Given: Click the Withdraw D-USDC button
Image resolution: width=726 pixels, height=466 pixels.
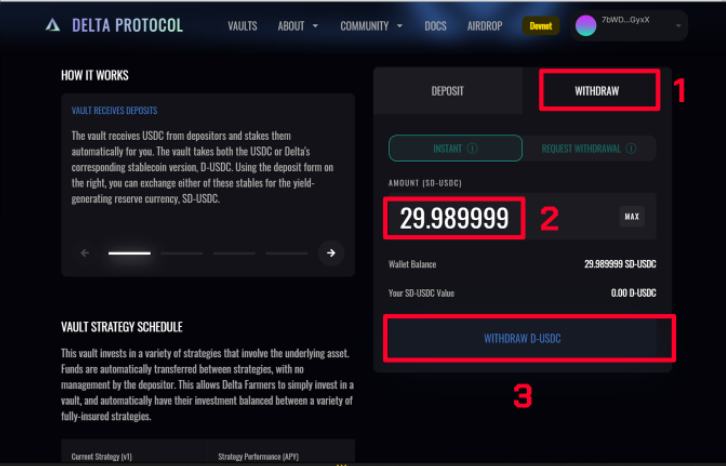Looking at the screenshot, I should pyautogui.click(x=522, y=339).
